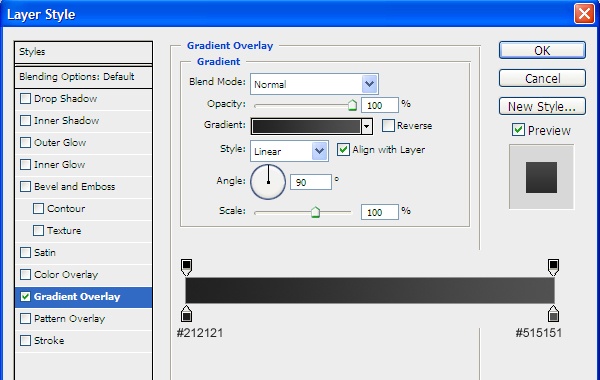
Task: Select the Gradient Overlay label in list
Action: tap(77, 297)
